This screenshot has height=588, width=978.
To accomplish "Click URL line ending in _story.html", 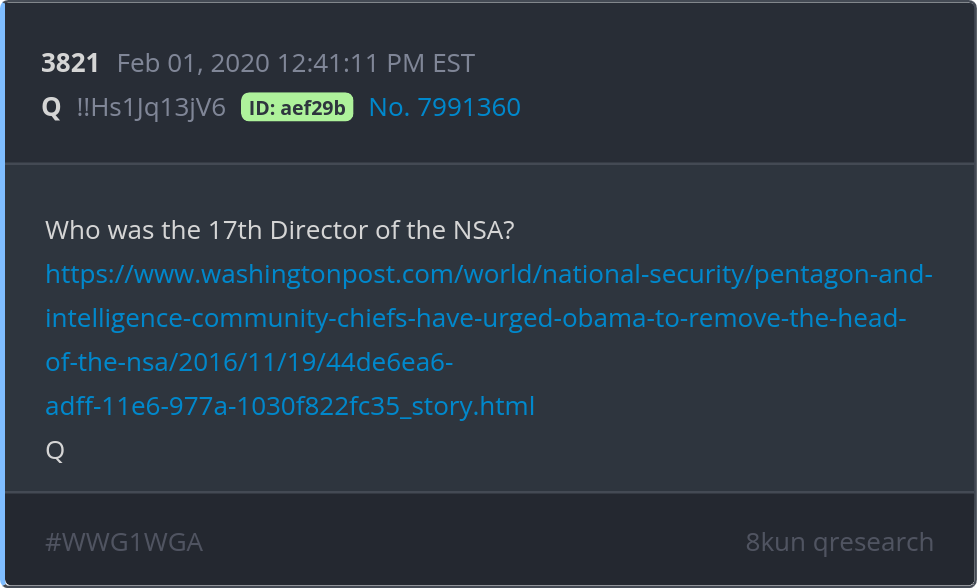I will 290,406.
